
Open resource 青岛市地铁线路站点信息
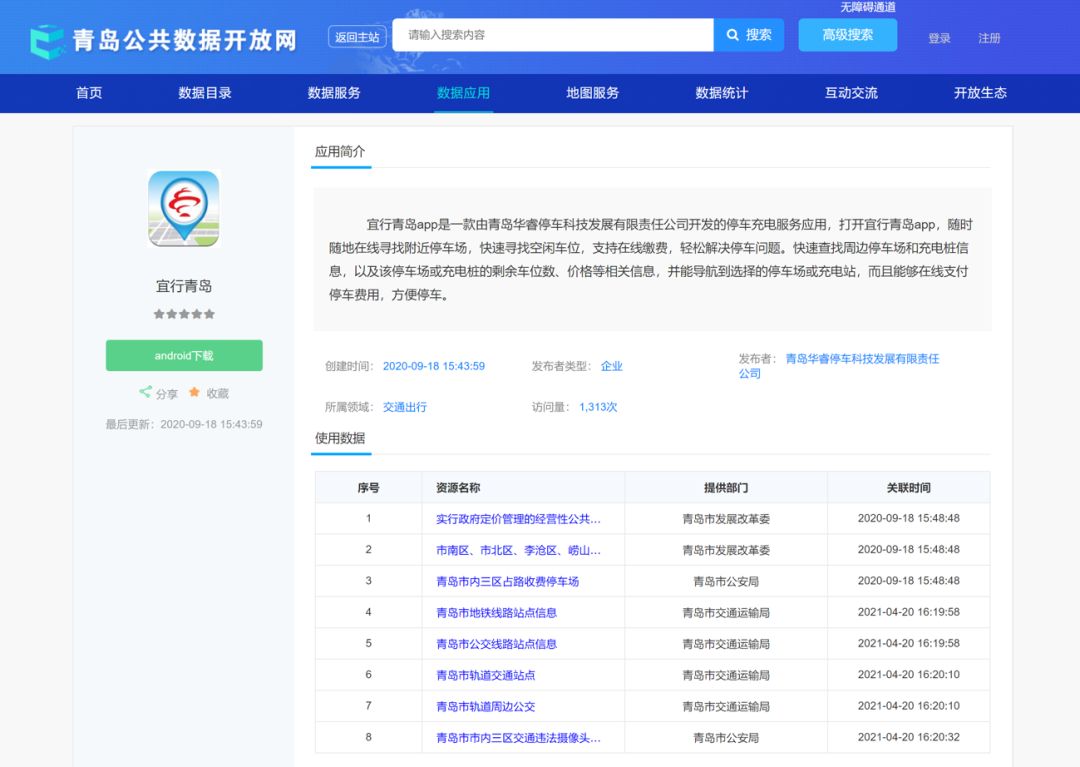click(497, 613)
